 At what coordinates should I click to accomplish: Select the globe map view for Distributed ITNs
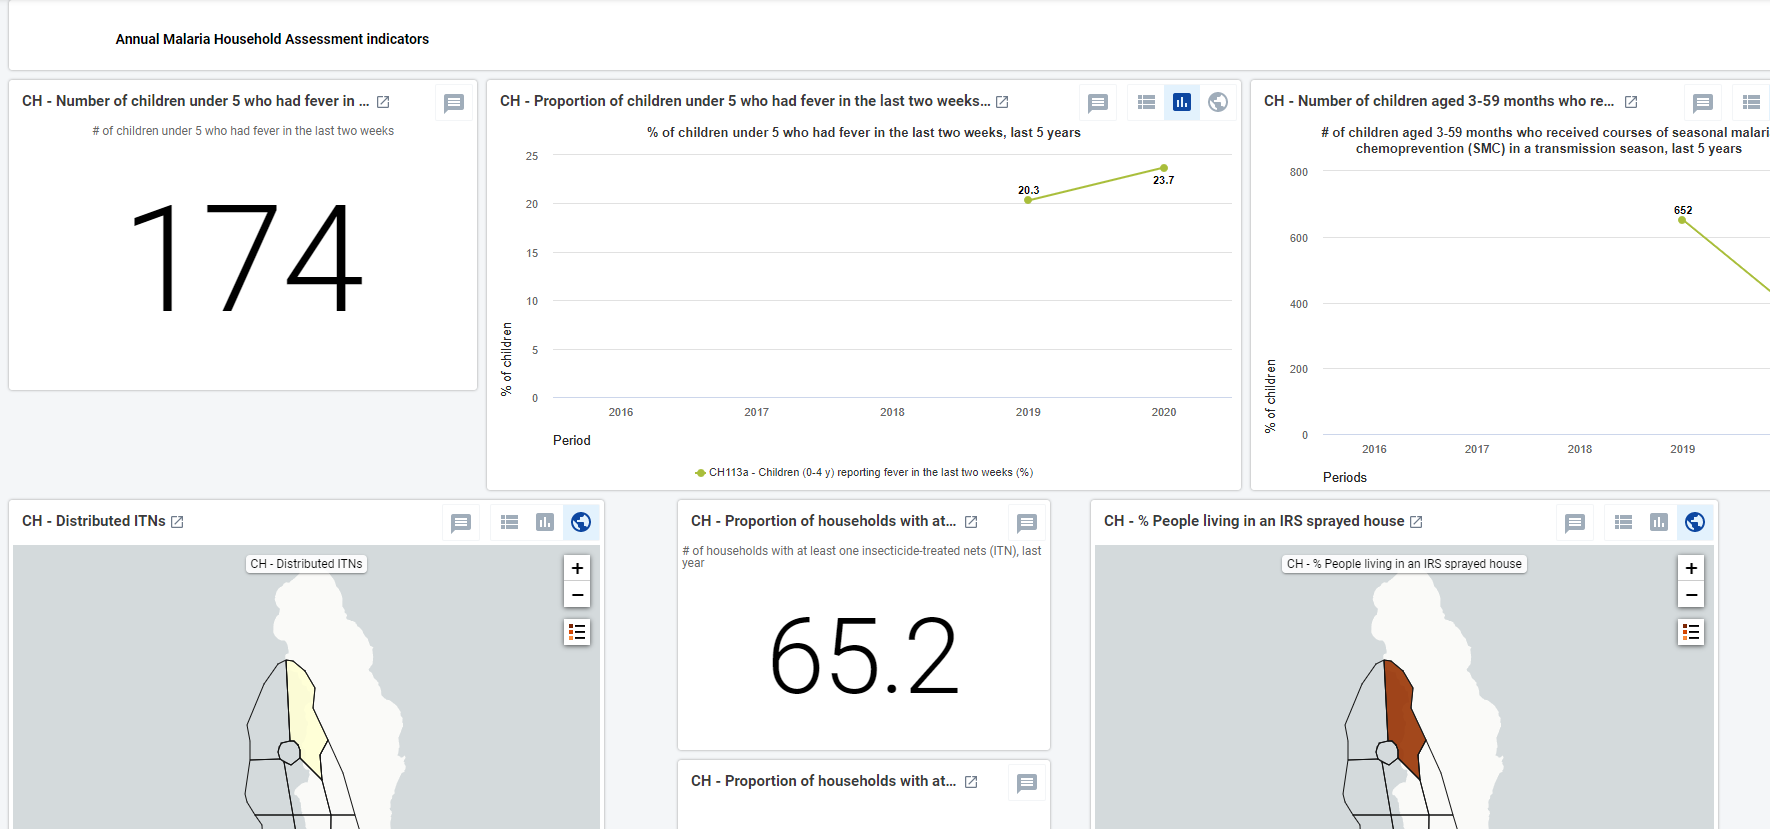(581, 522)
